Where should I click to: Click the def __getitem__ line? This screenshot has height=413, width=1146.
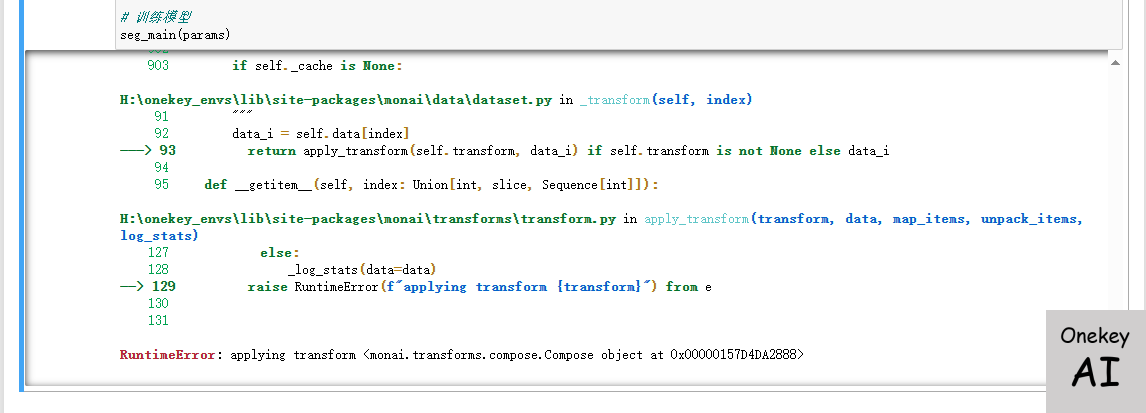tap(430, 185)
